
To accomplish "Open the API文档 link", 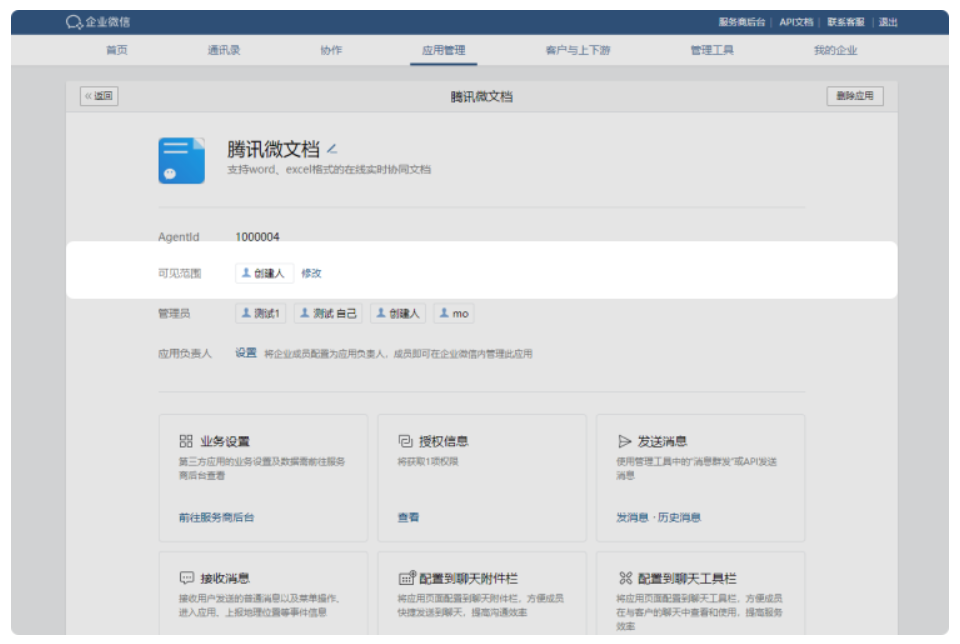I will pyautogui.click(x=796, y=22).
